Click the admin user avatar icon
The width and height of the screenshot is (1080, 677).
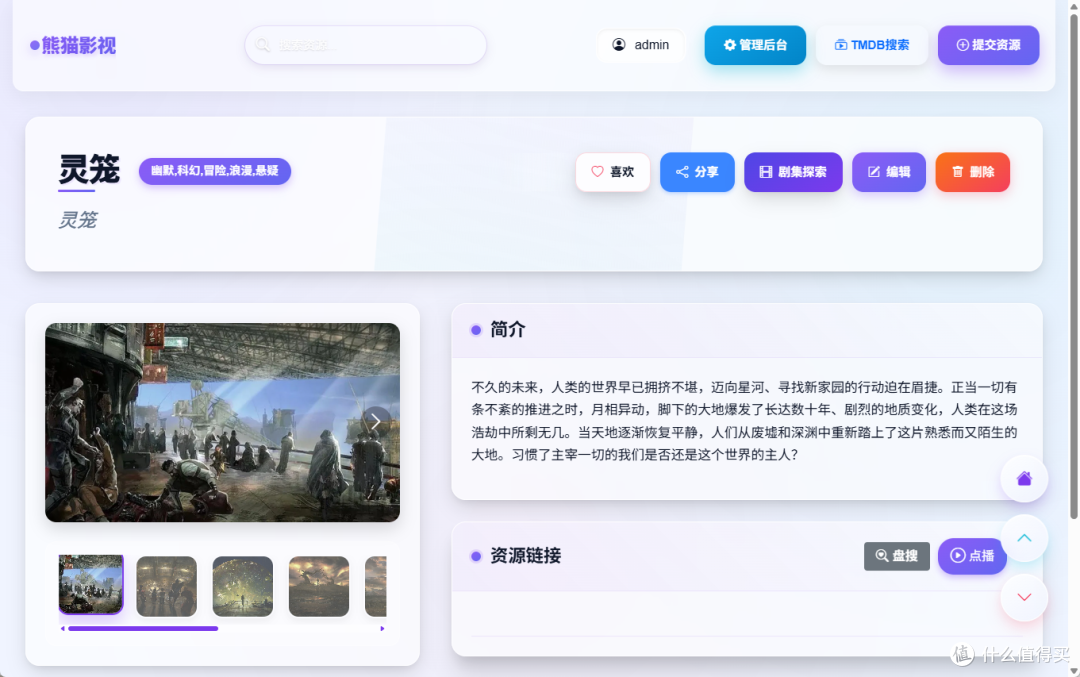619,45
